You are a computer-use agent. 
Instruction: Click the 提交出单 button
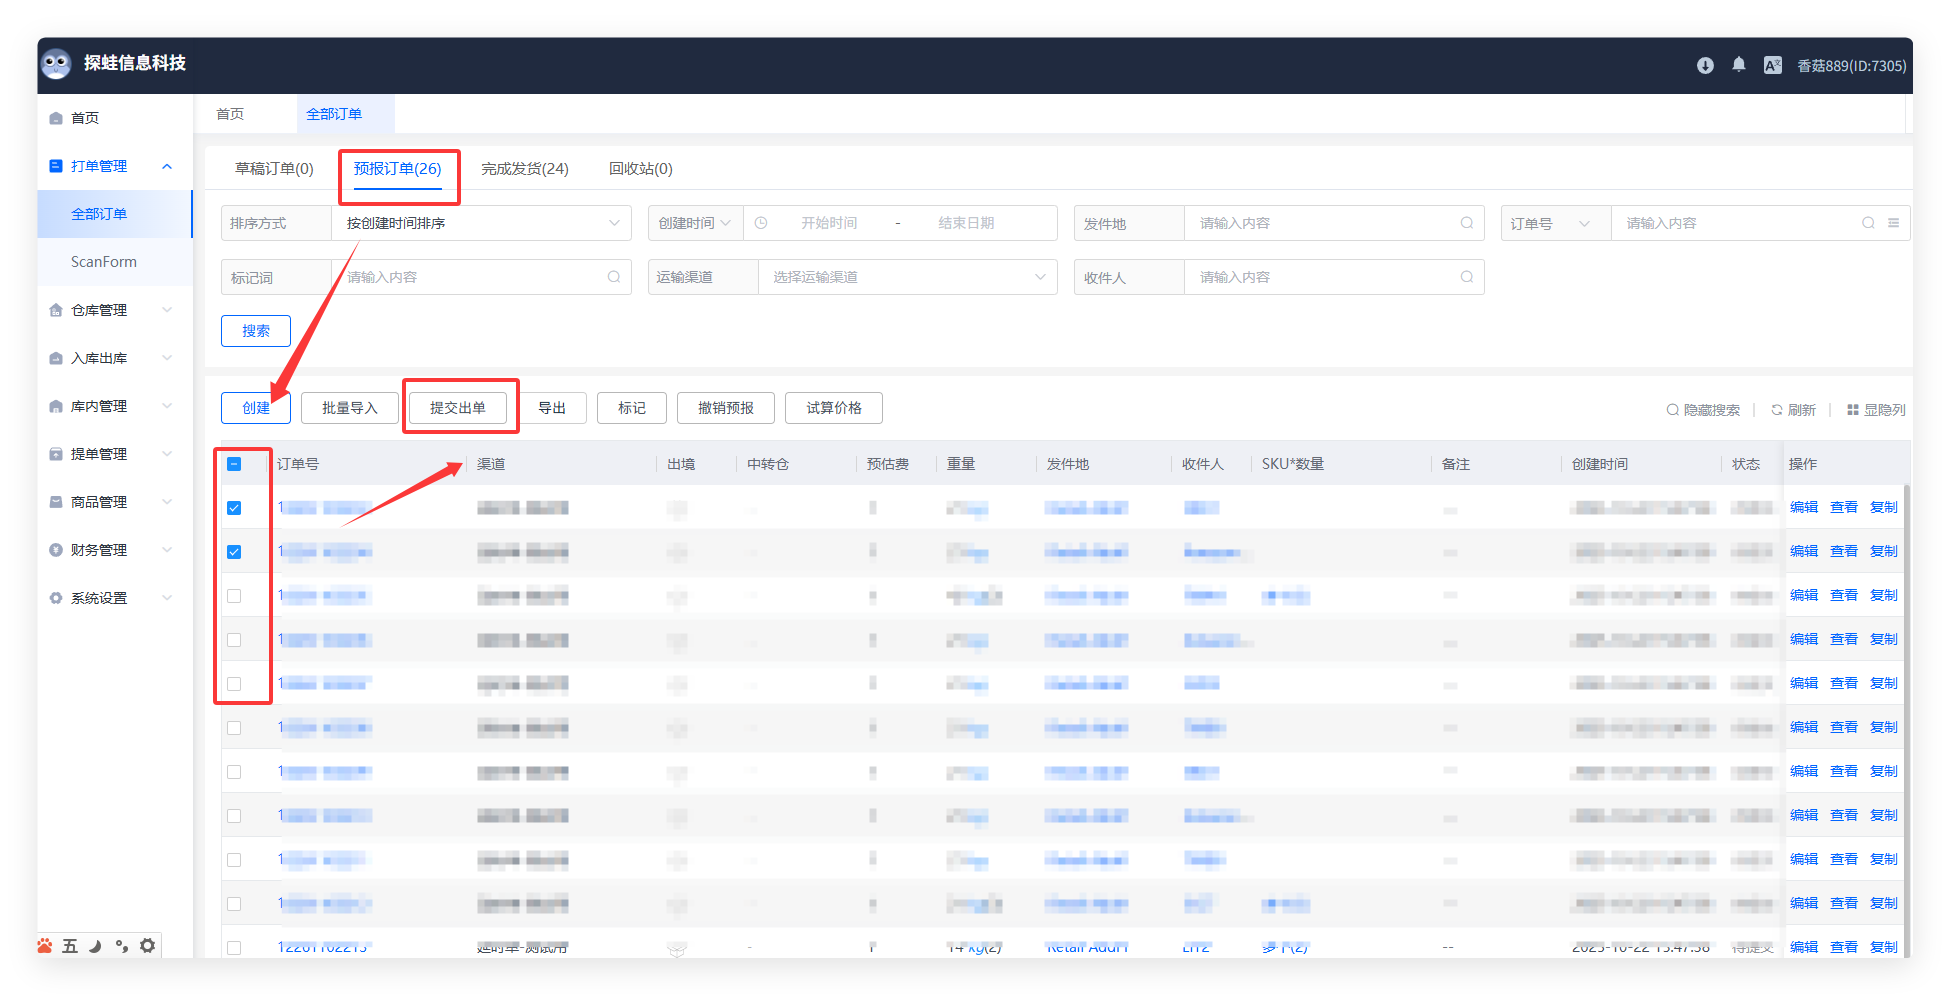click(x=458, y=408)
